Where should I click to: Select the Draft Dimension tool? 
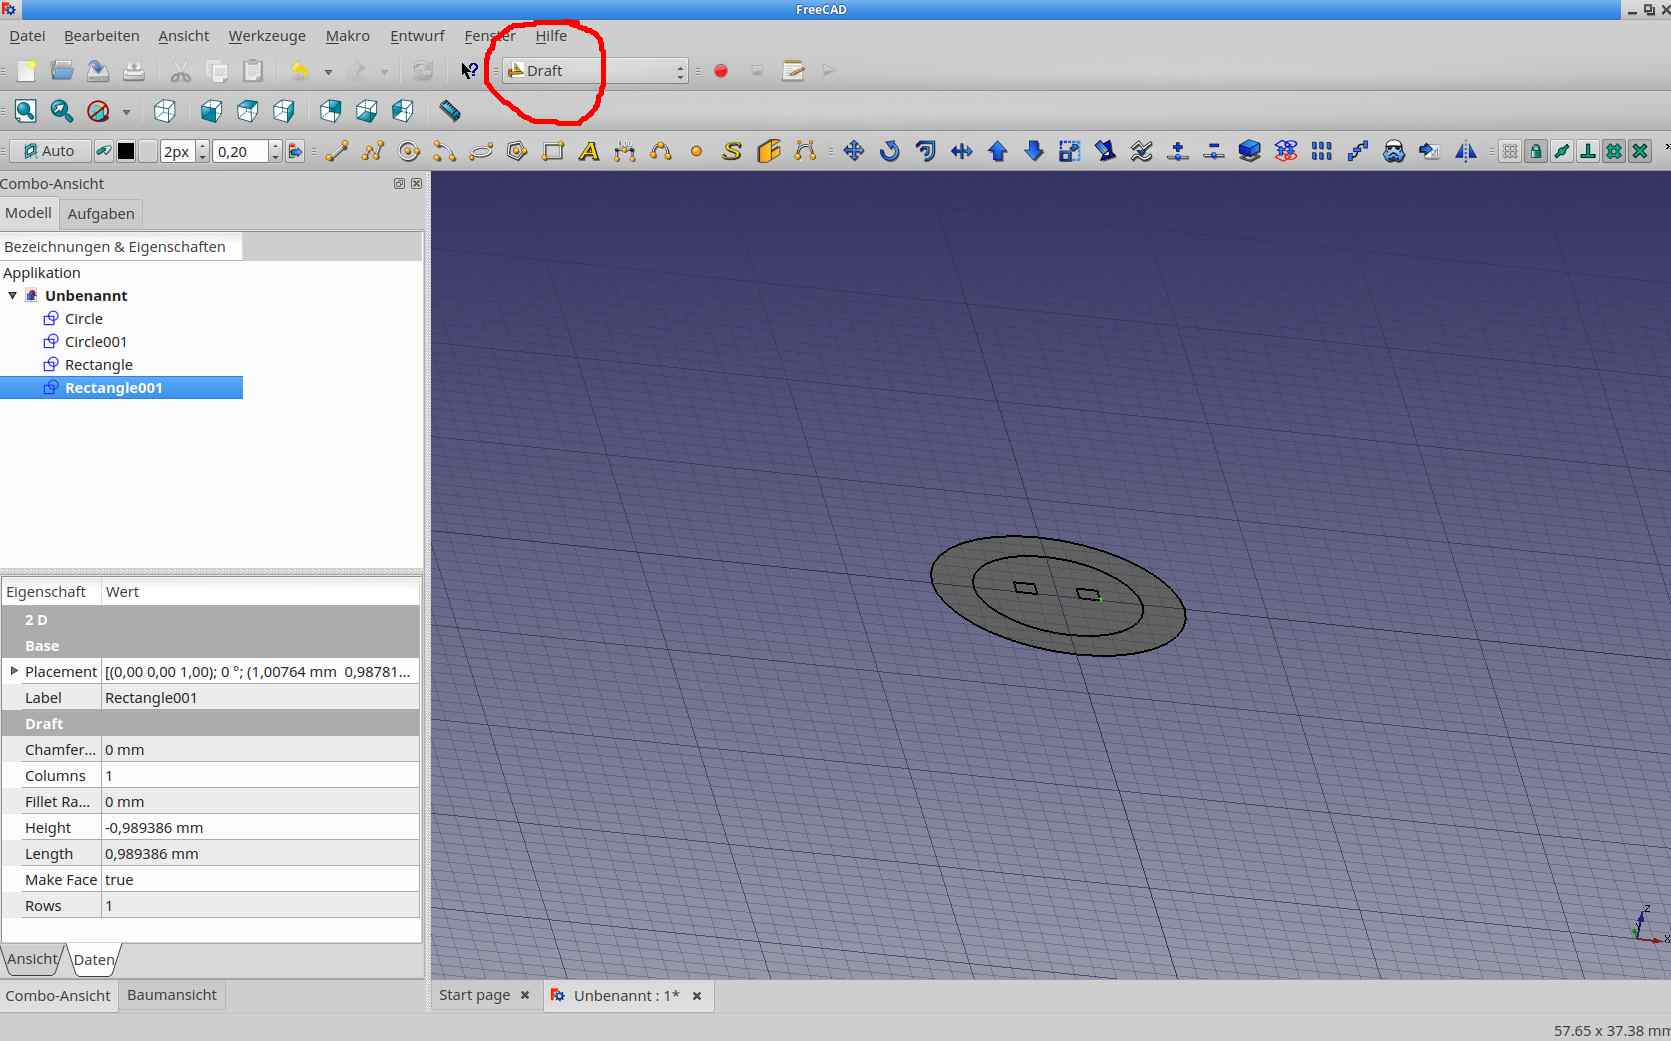[x=625, y=151]
